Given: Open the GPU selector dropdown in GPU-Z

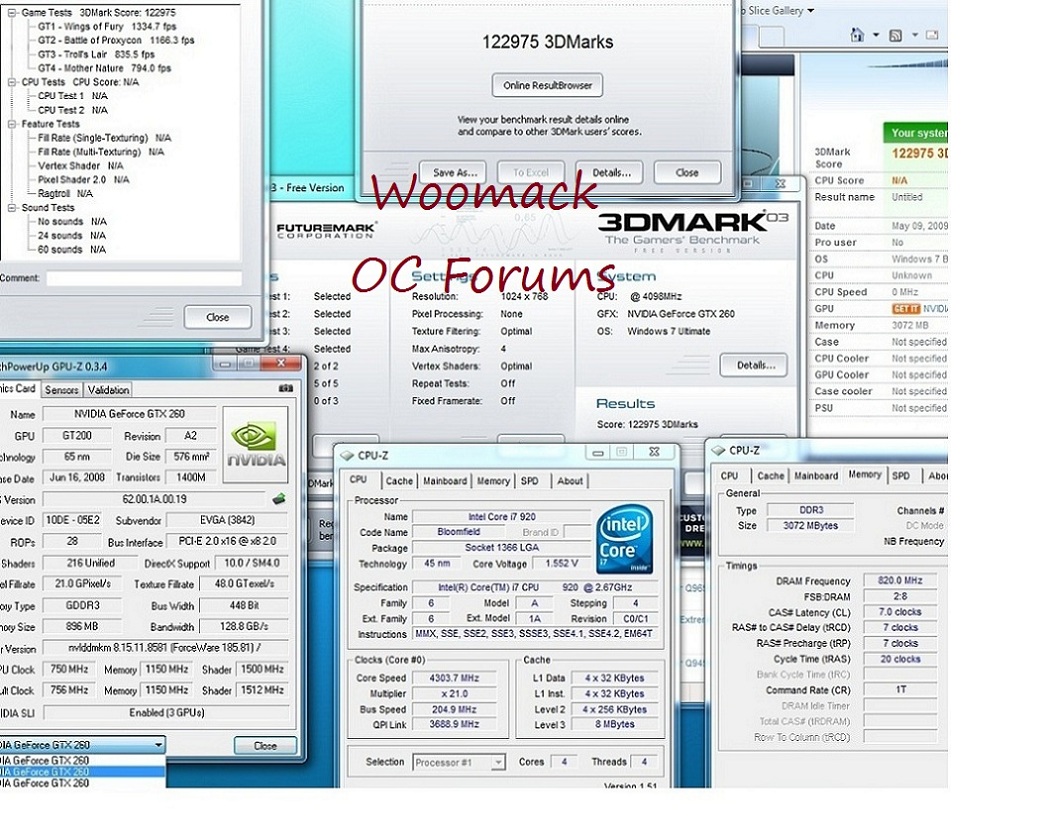Looking at the screenshot, I should [x=158, y=744].
